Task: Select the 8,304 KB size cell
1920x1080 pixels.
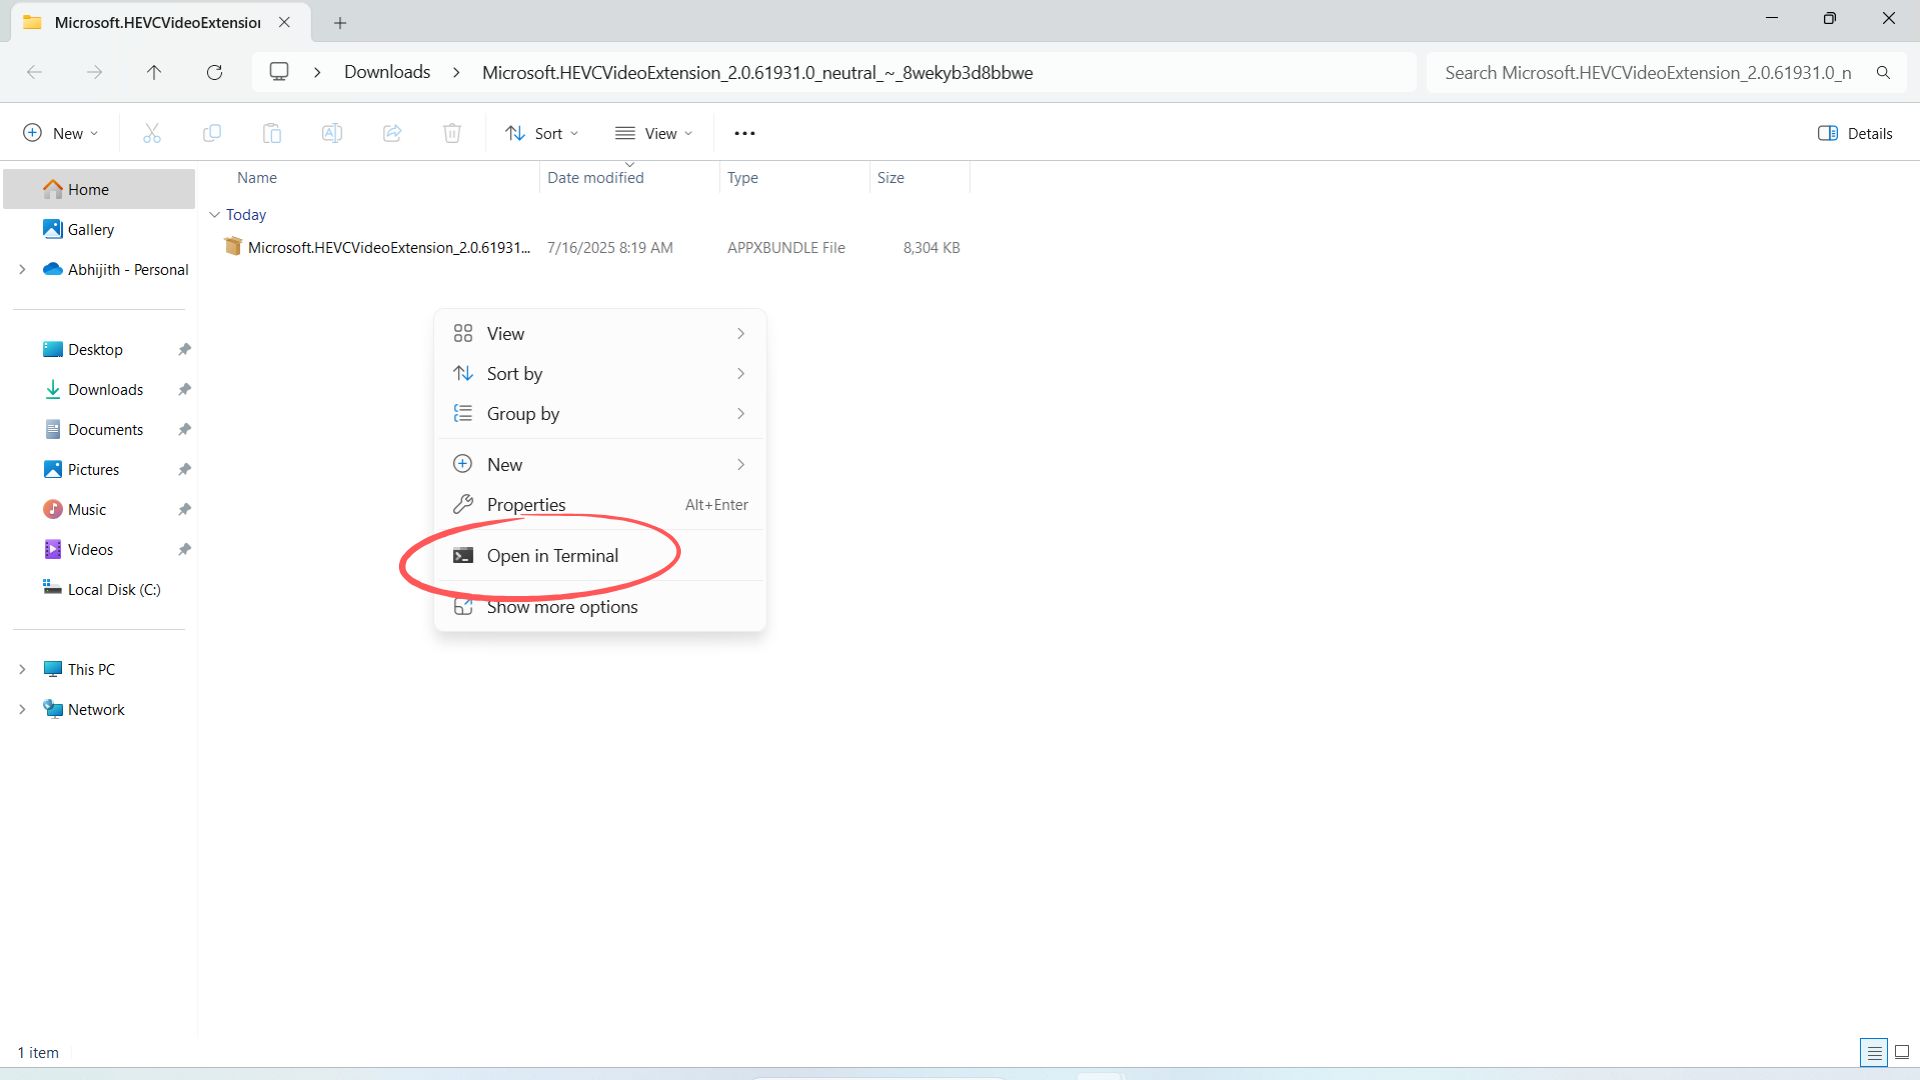Action: pyautogui.click(x=931, y=247)
